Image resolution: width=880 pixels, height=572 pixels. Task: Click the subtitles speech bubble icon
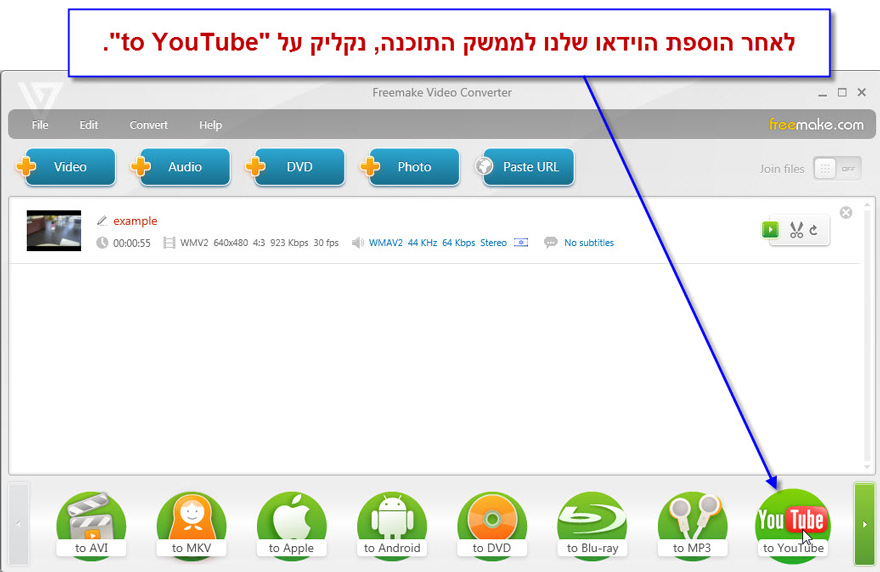pyautogui.click(x=551, y=242)
